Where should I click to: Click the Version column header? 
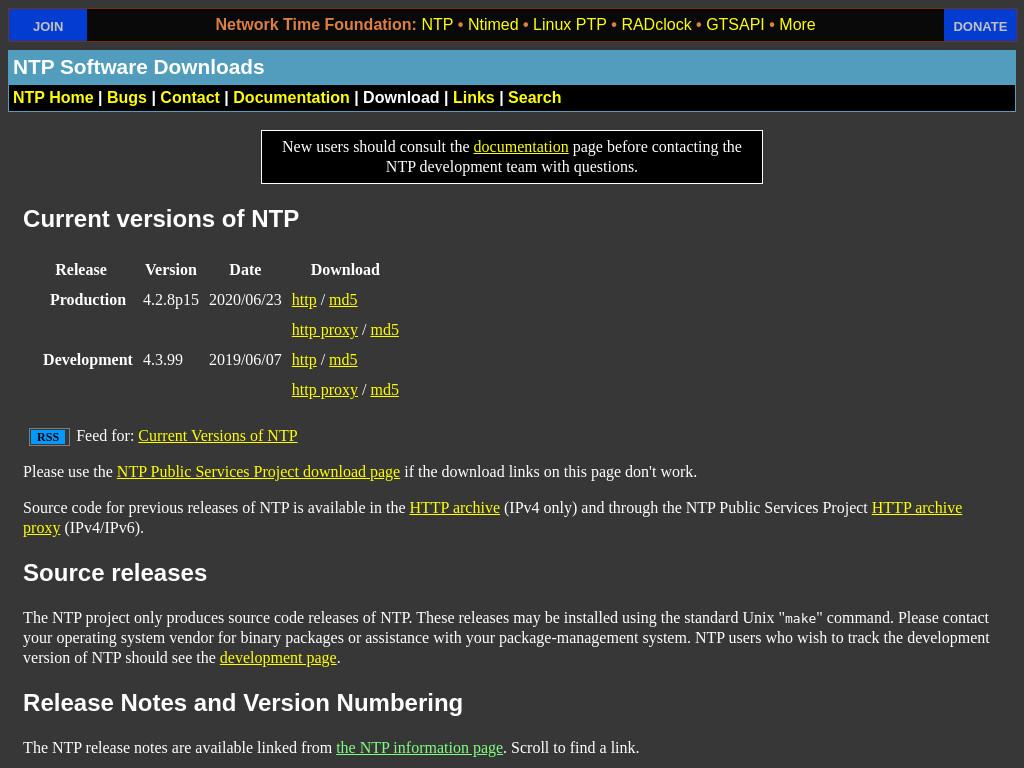[170, 270]
